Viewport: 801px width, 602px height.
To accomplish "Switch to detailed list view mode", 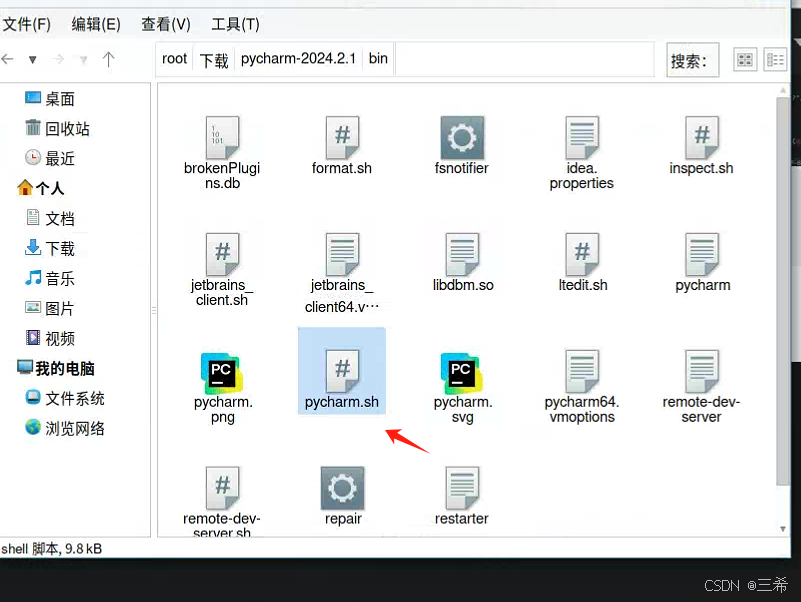I will pyautogui.click(x=774, y=60).
